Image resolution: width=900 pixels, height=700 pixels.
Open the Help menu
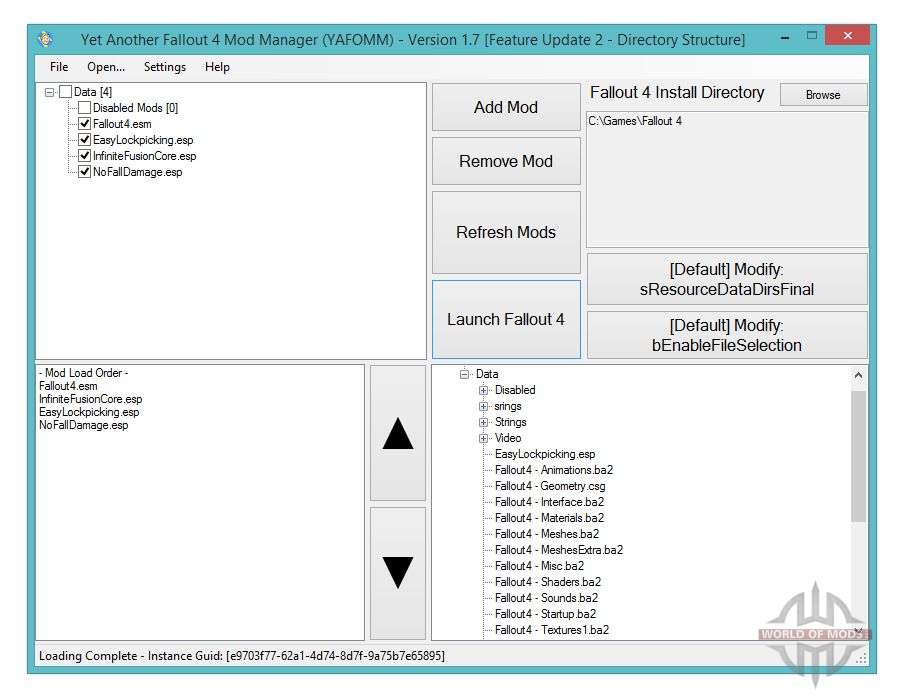coord(217,67)
